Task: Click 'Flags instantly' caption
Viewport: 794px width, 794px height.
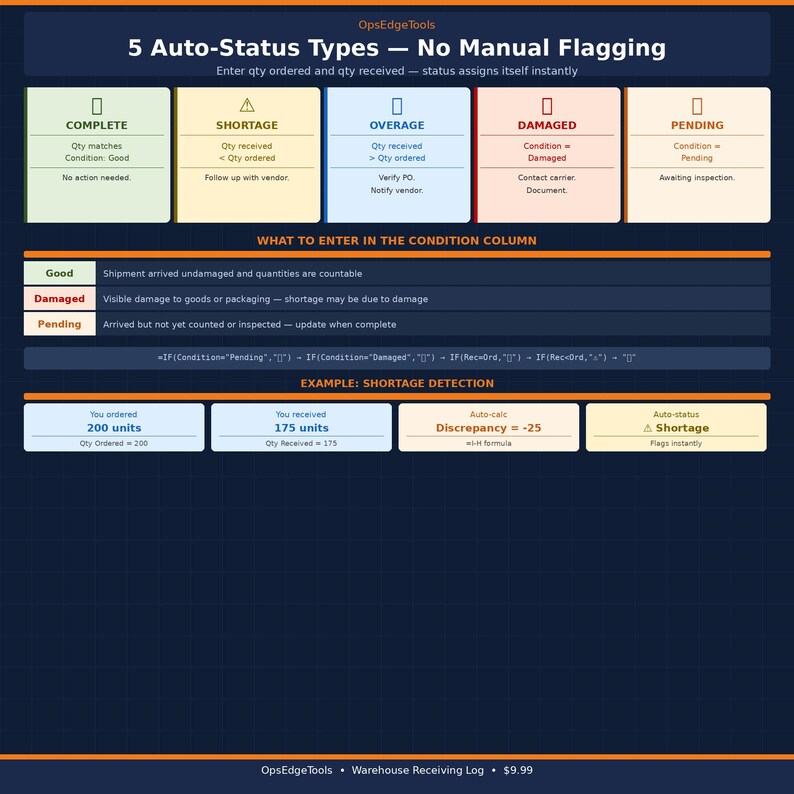Action: [x=676, y=443]
